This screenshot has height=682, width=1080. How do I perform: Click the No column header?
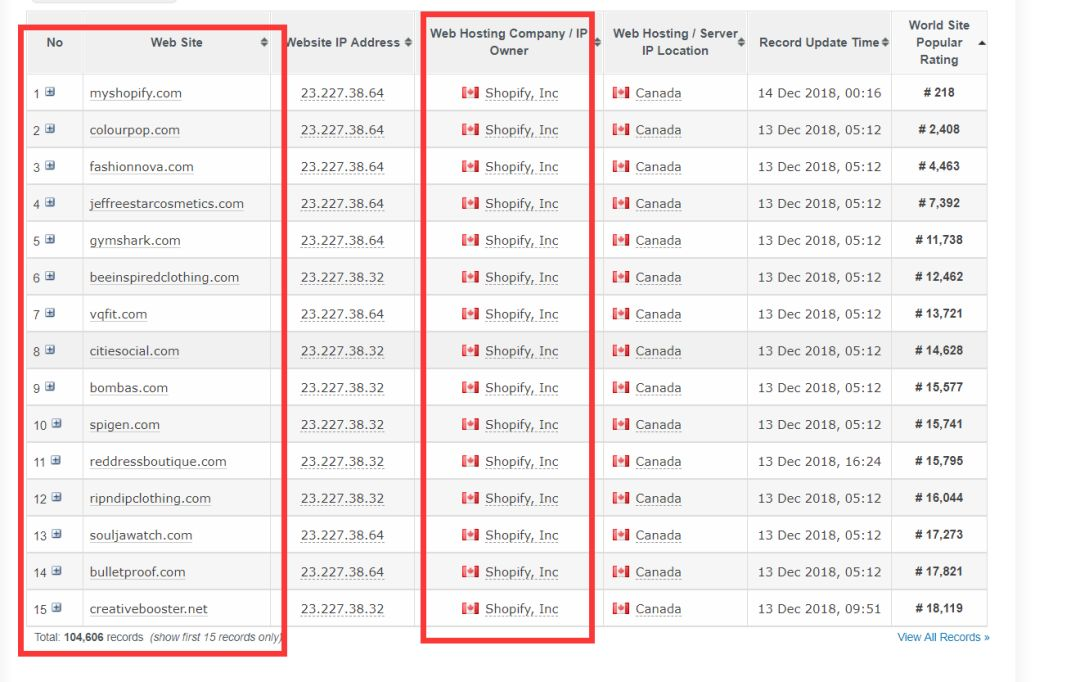(54, 43)
